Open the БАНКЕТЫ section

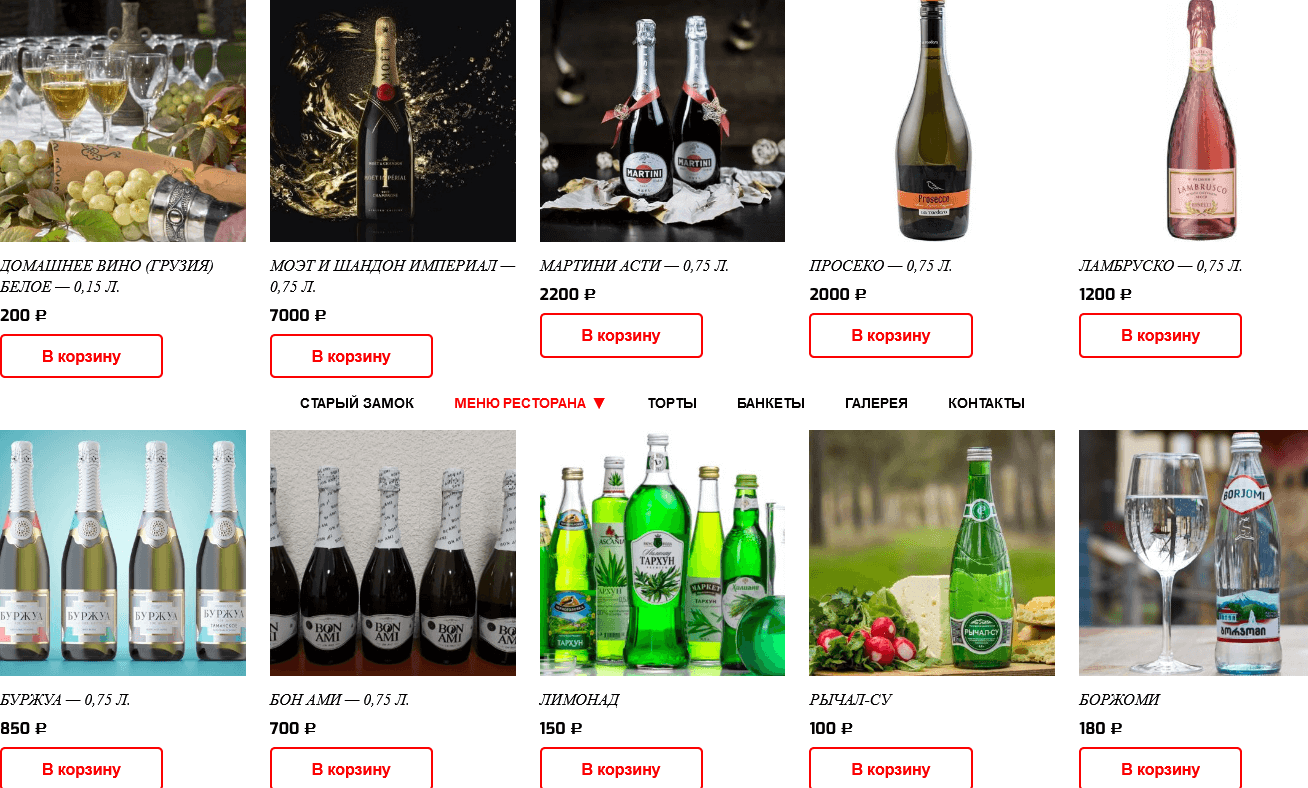pyautogui.click(x=771, y=403)
